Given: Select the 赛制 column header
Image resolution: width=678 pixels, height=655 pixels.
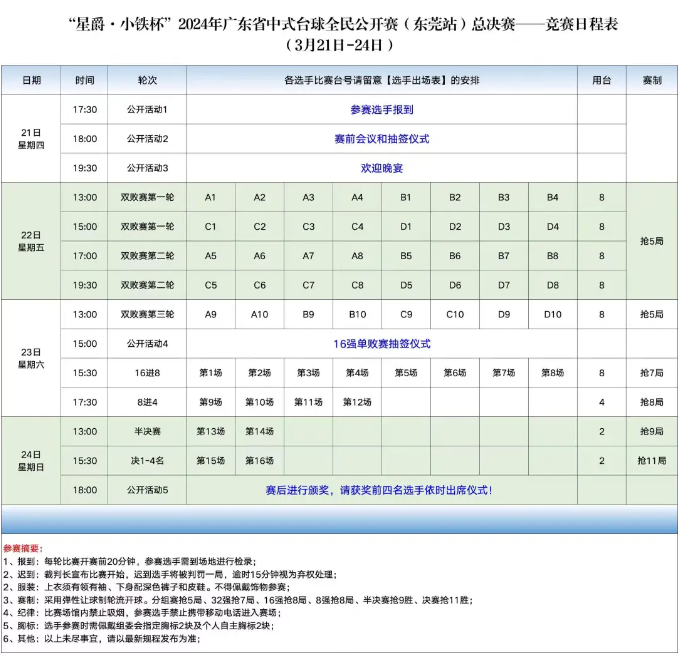Looking at the screenshot, I should pos(652,80).
